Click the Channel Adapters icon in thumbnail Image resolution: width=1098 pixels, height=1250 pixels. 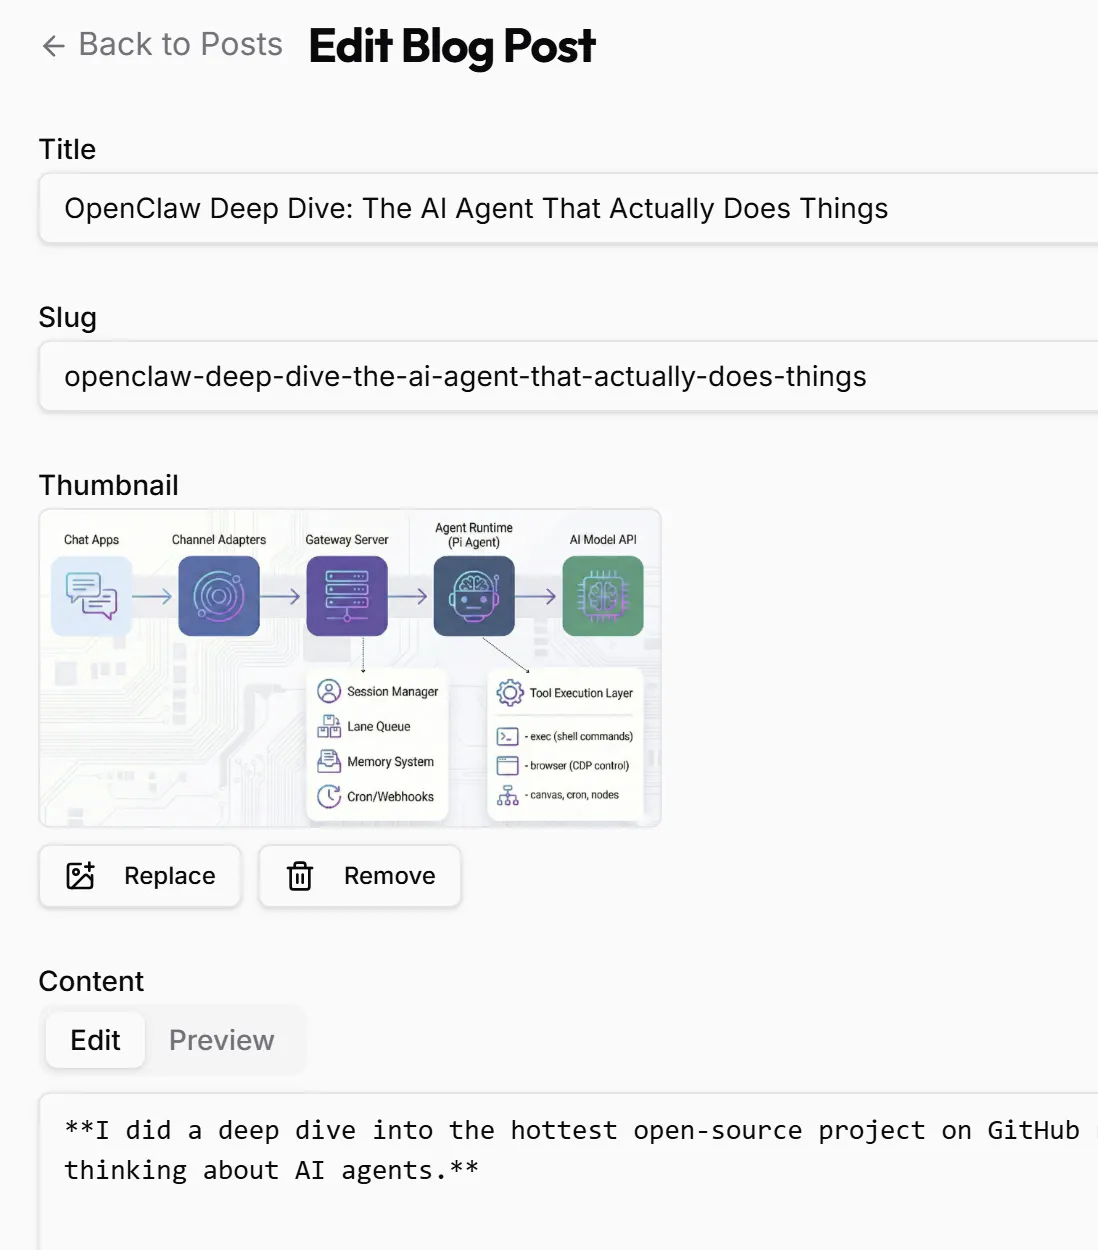(x=219, y=596)
